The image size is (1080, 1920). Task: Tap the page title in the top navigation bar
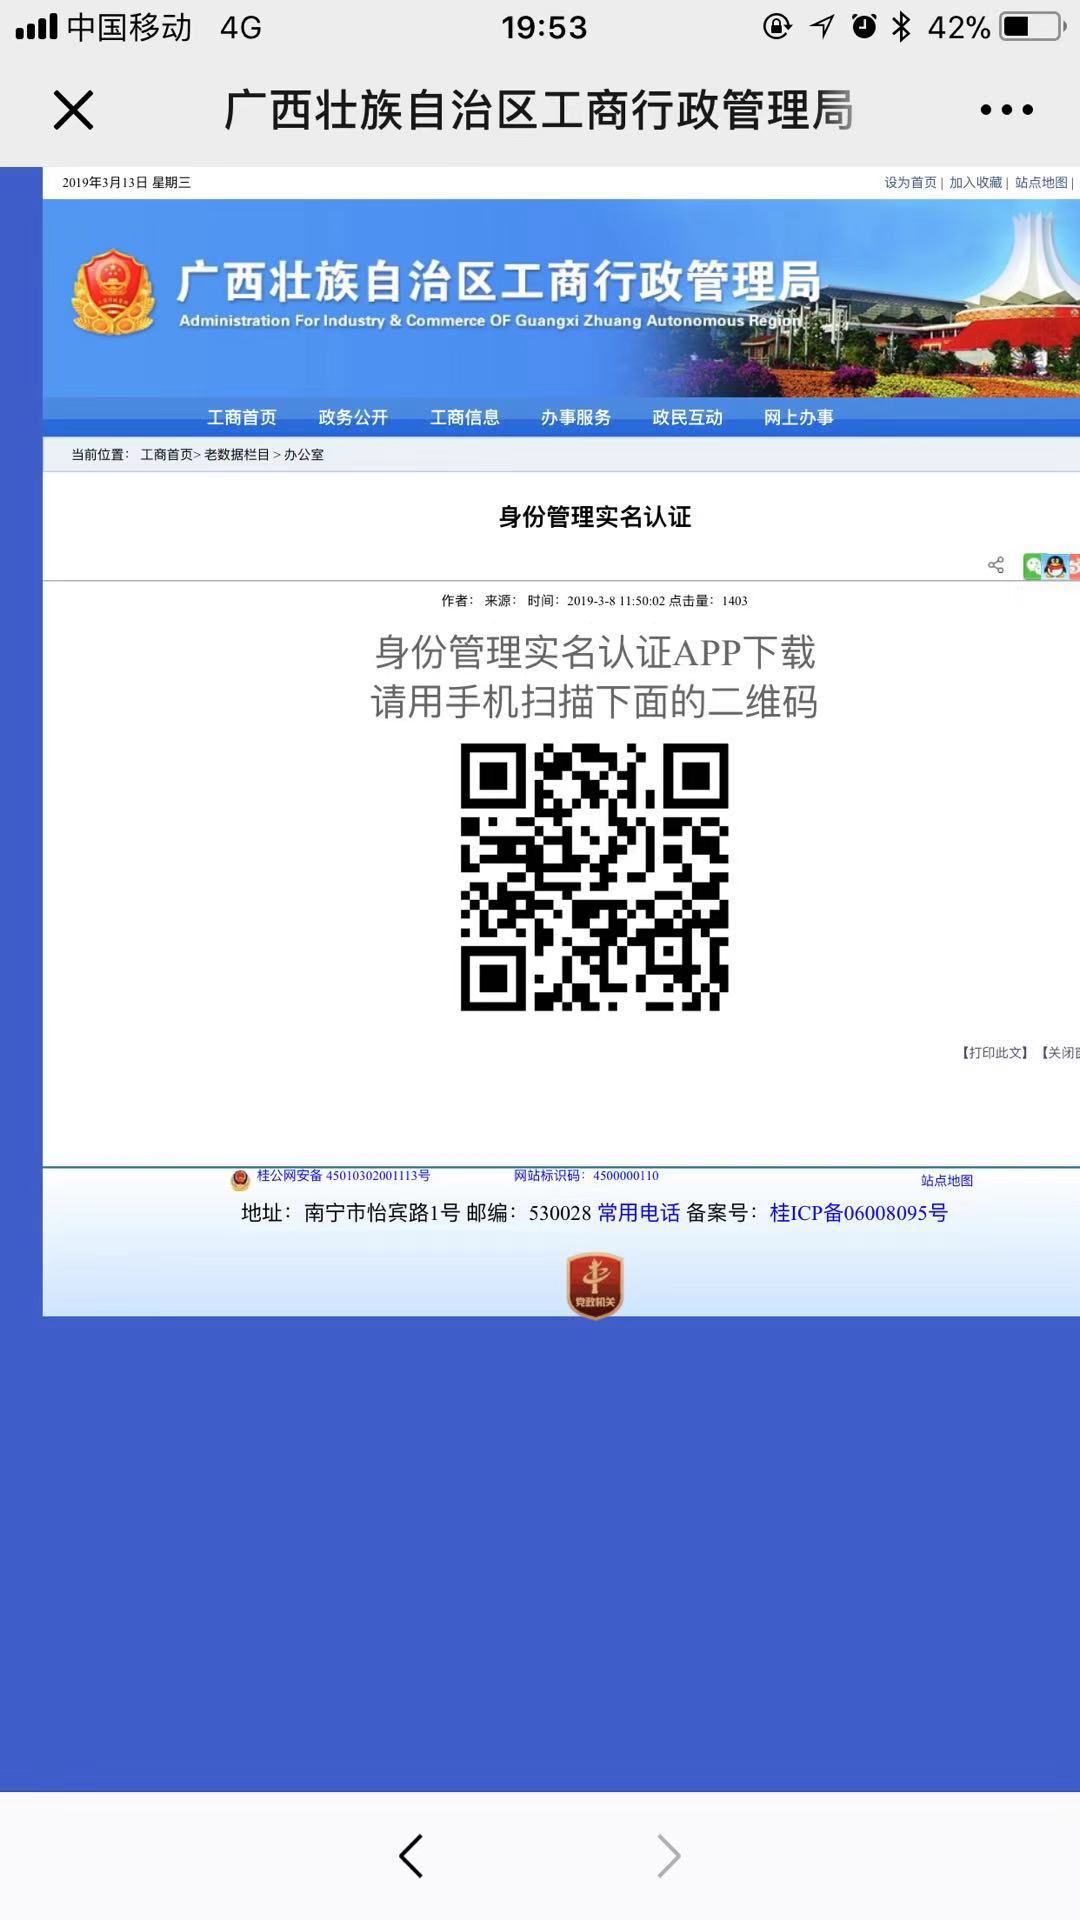[x=538, y=110]
